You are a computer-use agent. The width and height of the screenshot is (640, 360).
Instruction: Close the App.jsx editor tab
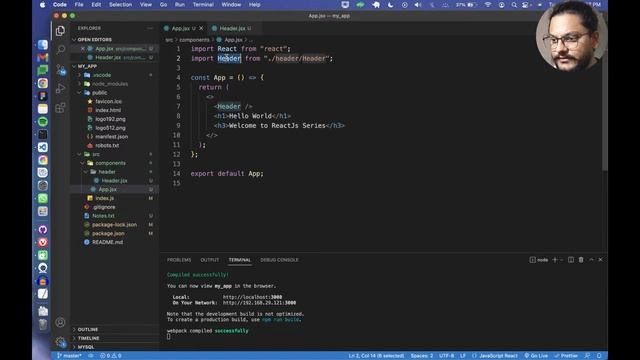201,28
